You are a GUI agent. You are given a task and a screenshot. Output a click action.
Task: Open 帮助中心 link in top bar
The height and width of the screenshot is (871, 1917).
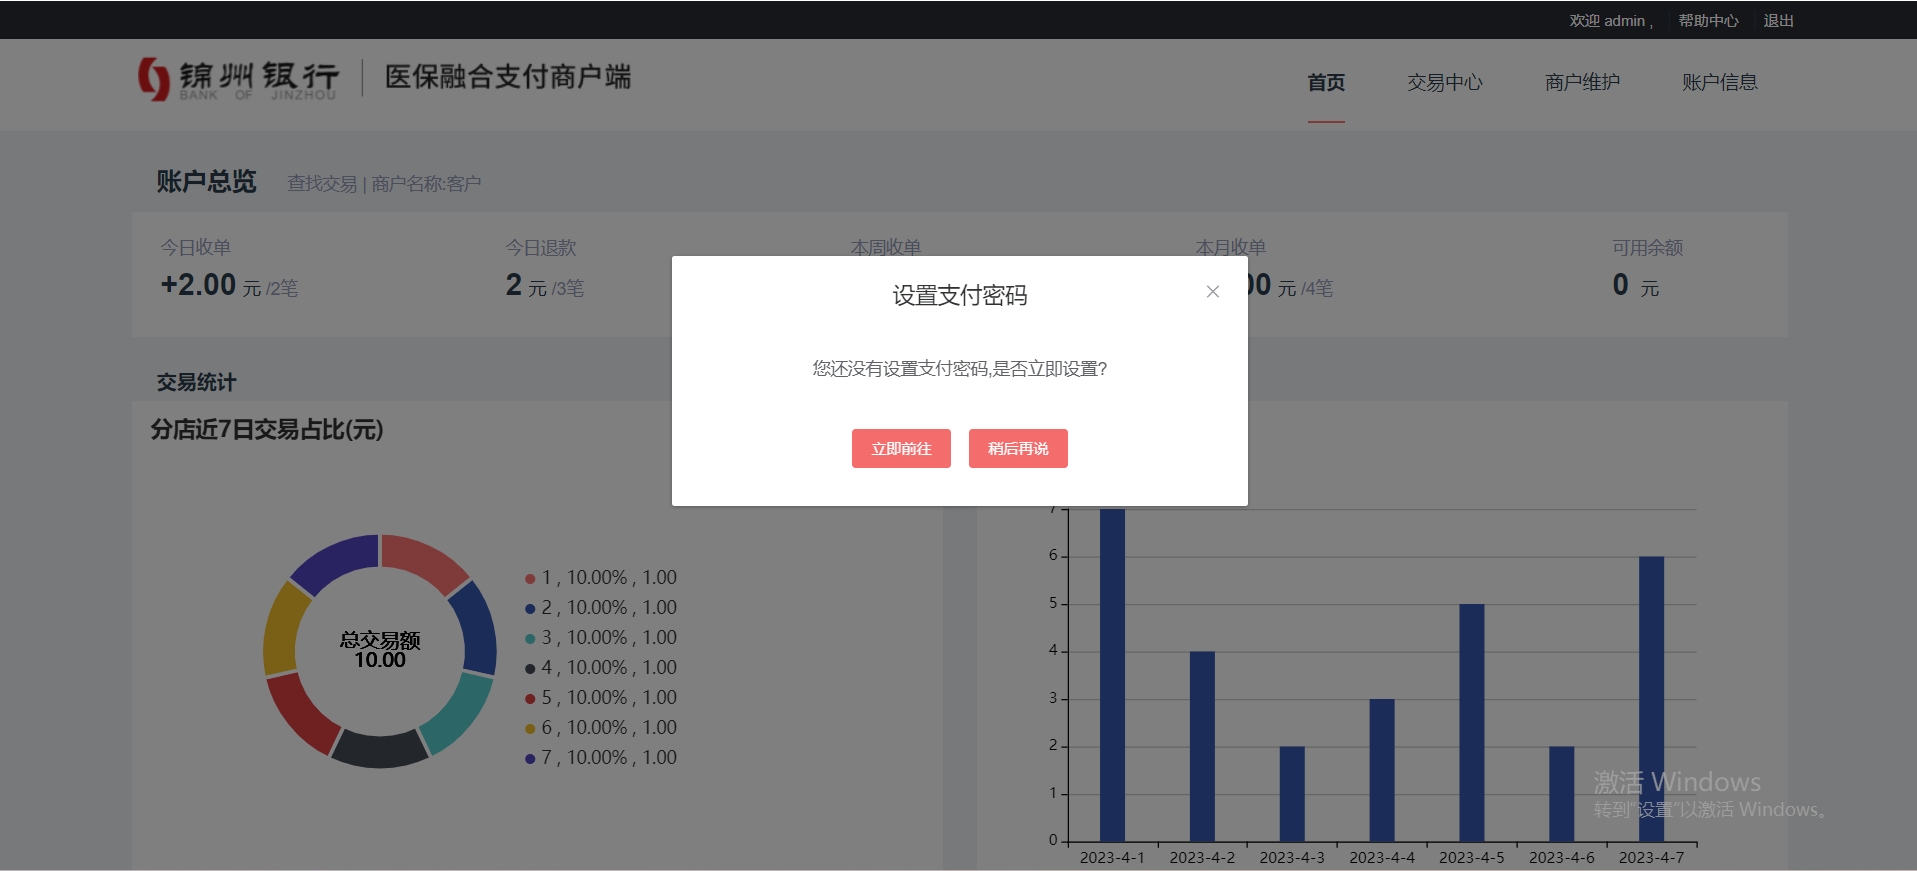[x=1708, y=20]
